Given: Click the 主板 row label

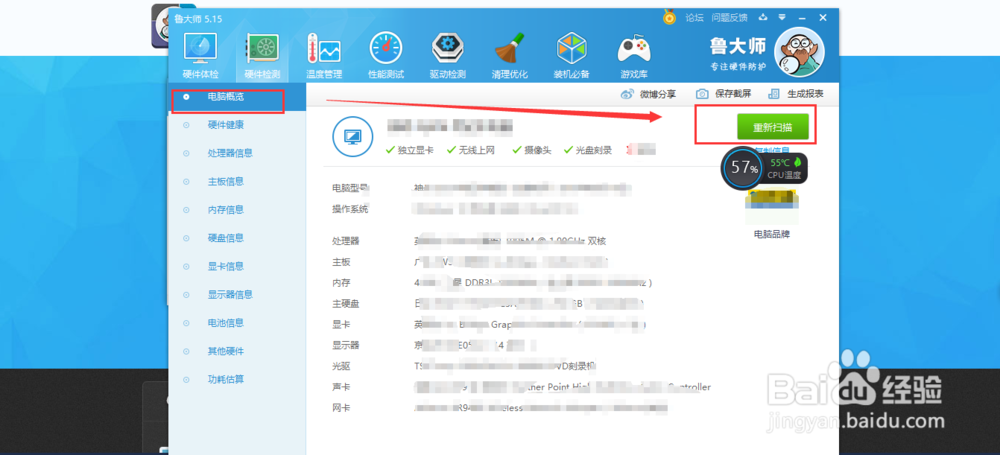Looking at the screenshot, I should pos(341,262).
